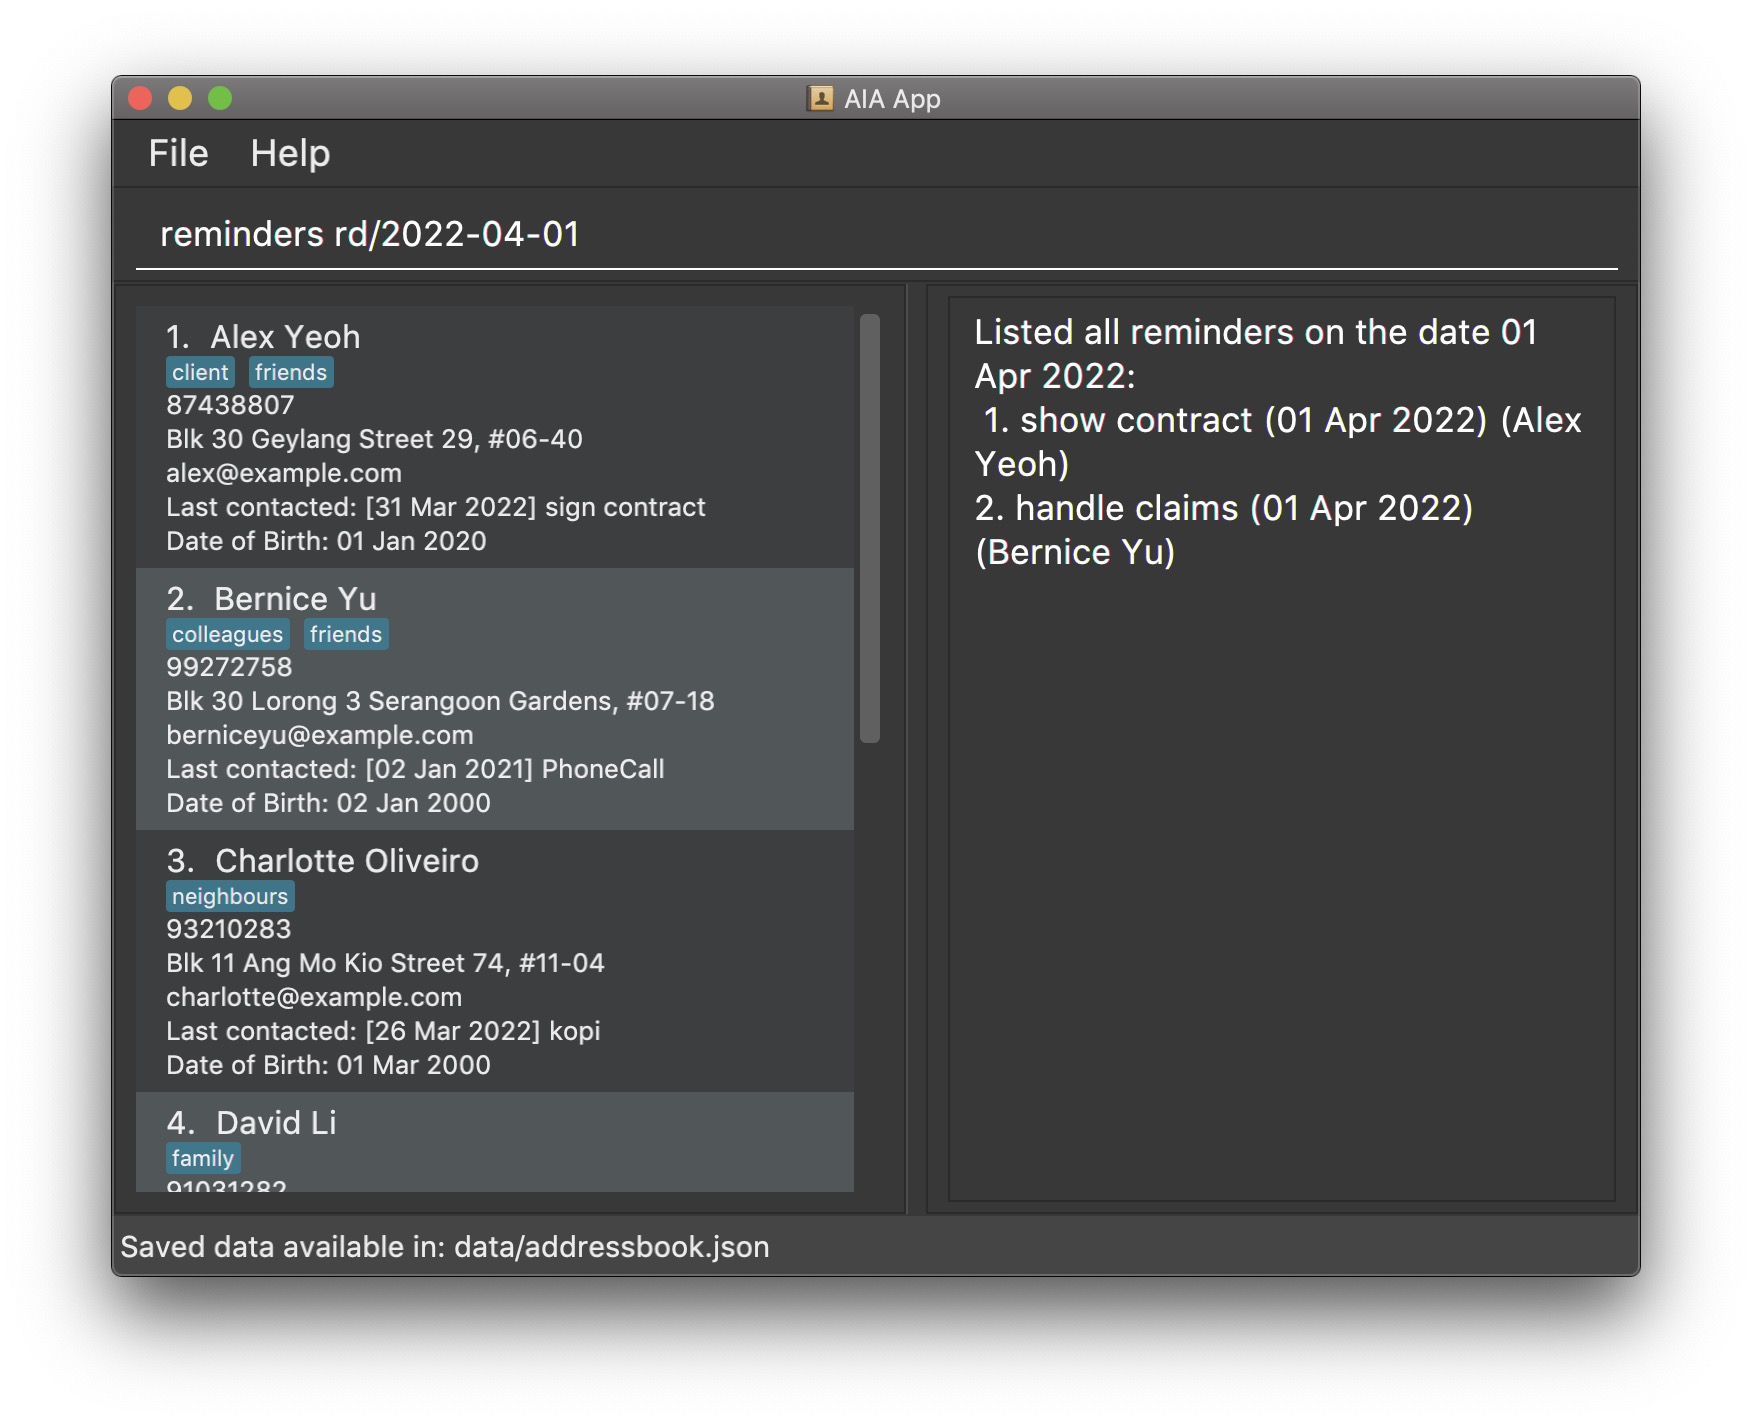Click address Blk 11 Ang Mo Kio Street 74

385,963
